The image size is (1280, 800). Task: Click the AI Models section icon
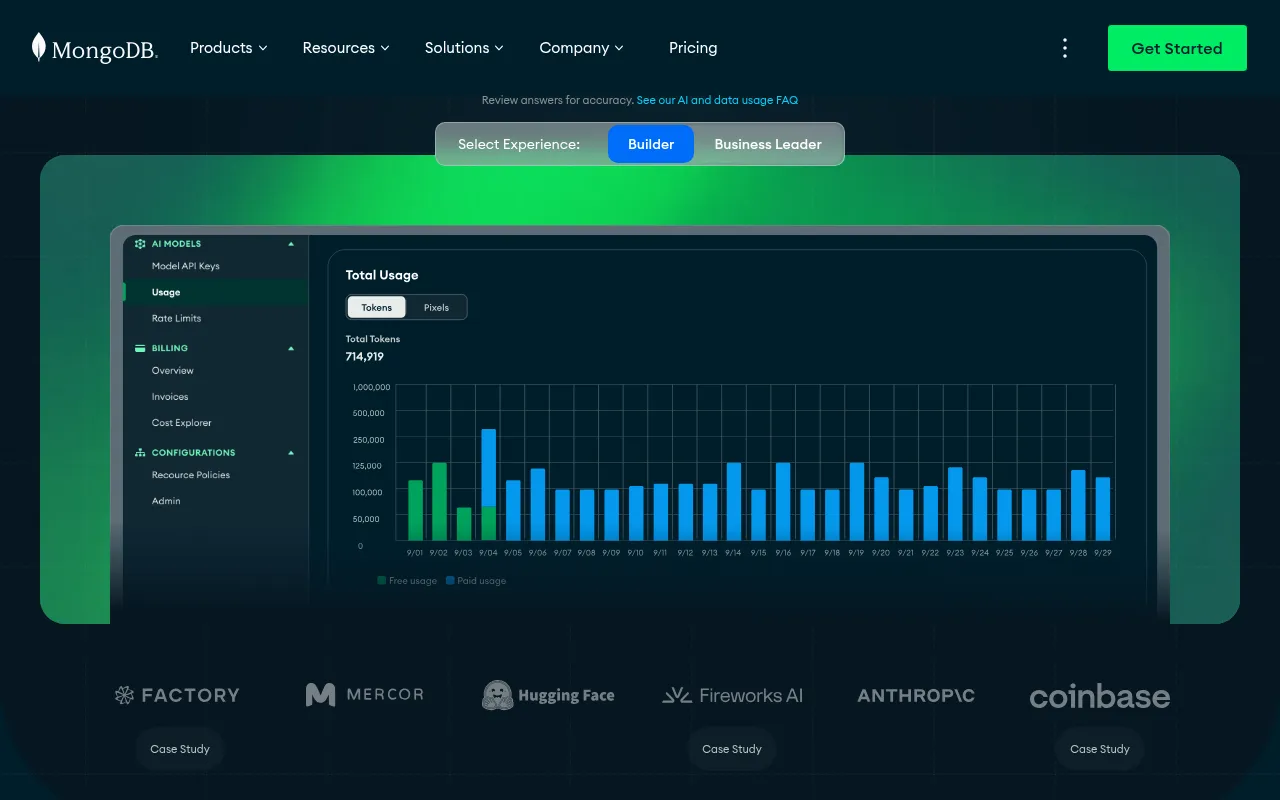(x=140, y=244)
